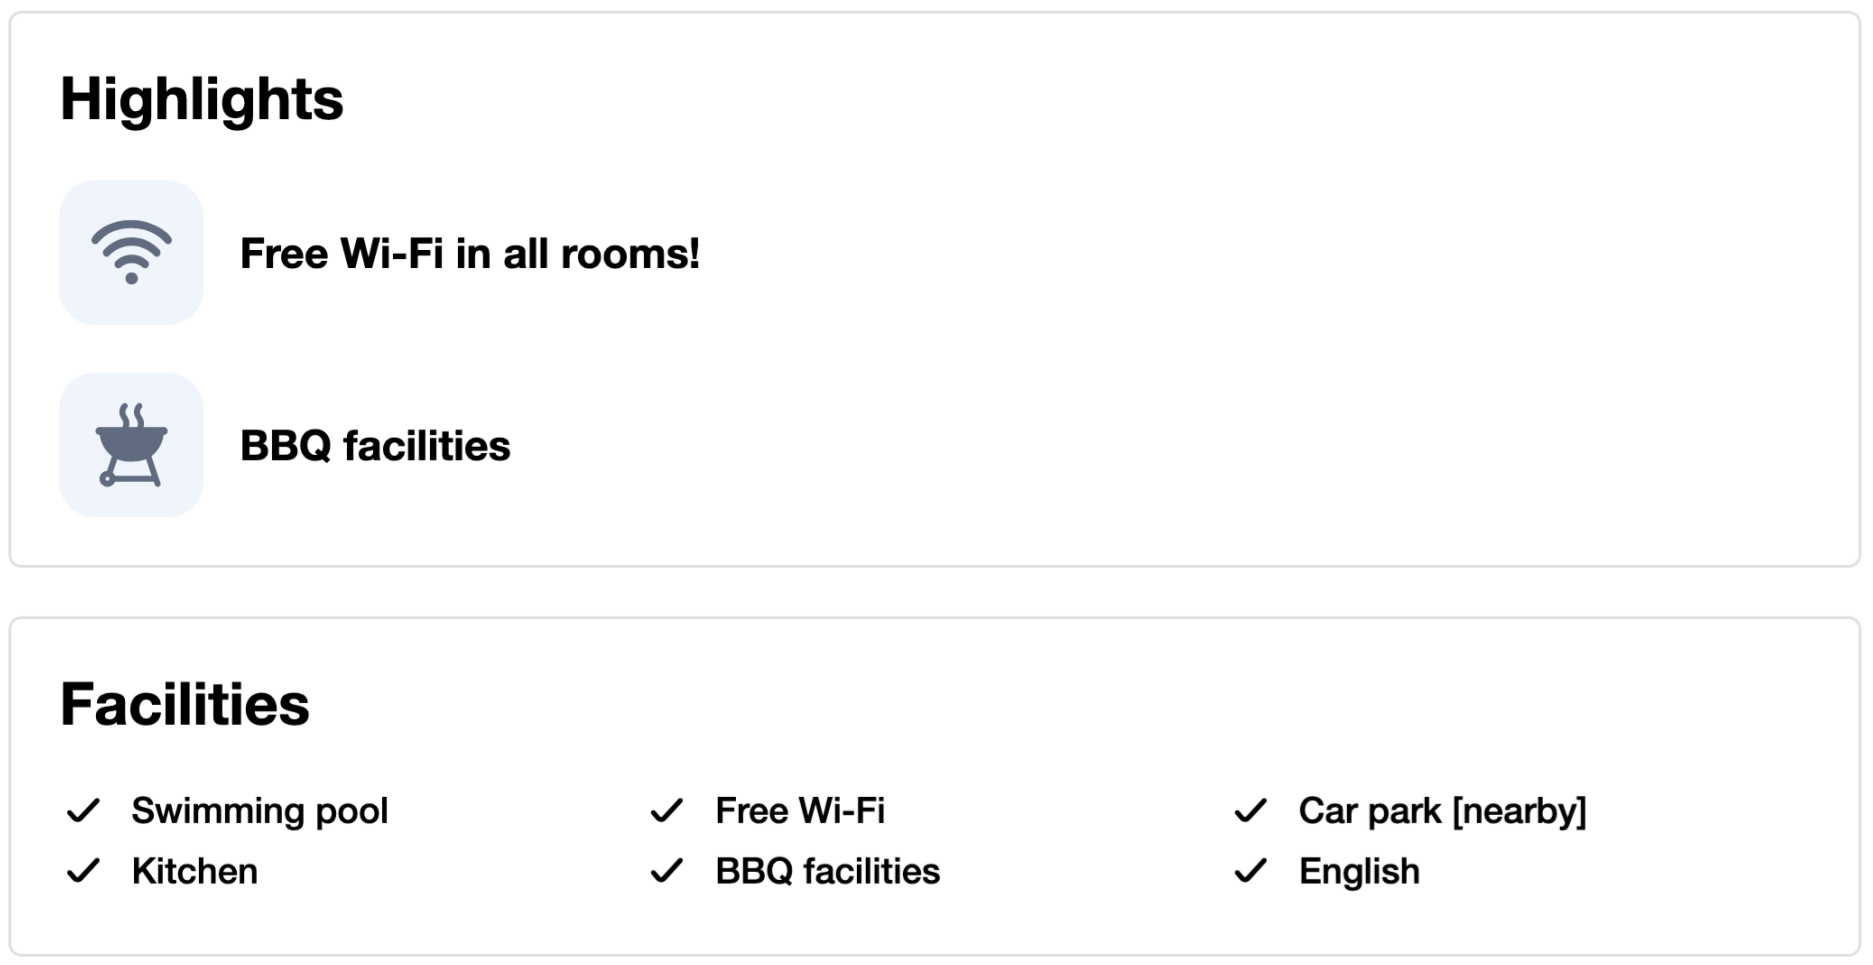Select the Highlights heading
The height and width of the screenshot is (965, 1873).
201,99
